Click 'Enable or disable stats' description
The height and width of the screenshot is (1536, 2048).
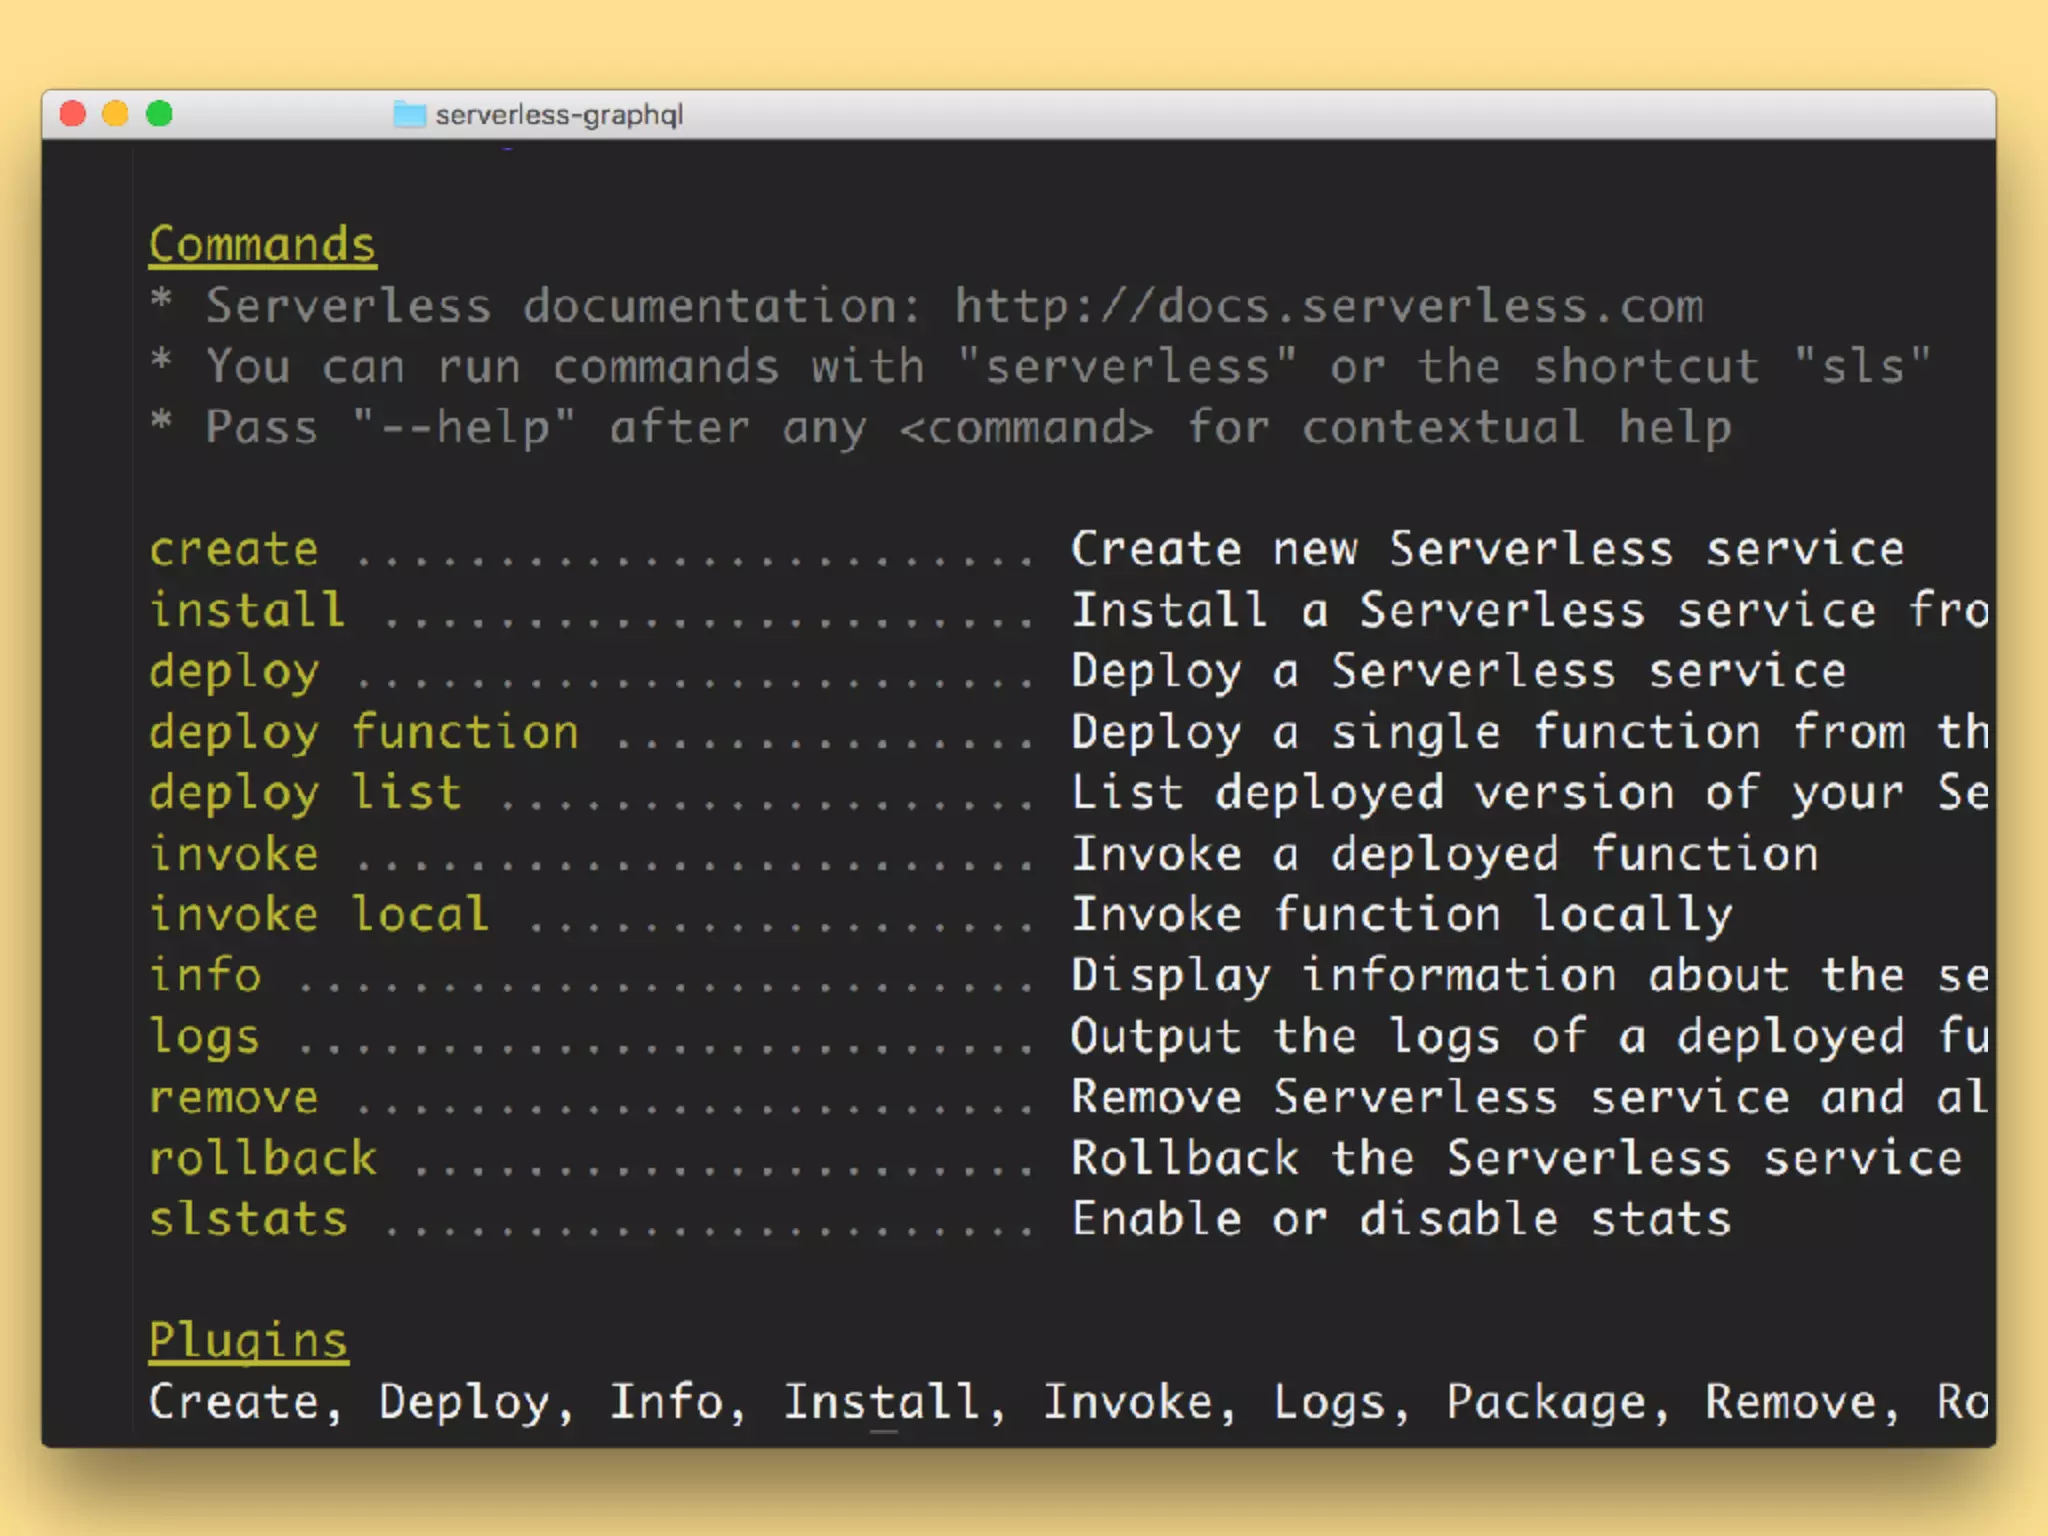pos(1400,1220)
